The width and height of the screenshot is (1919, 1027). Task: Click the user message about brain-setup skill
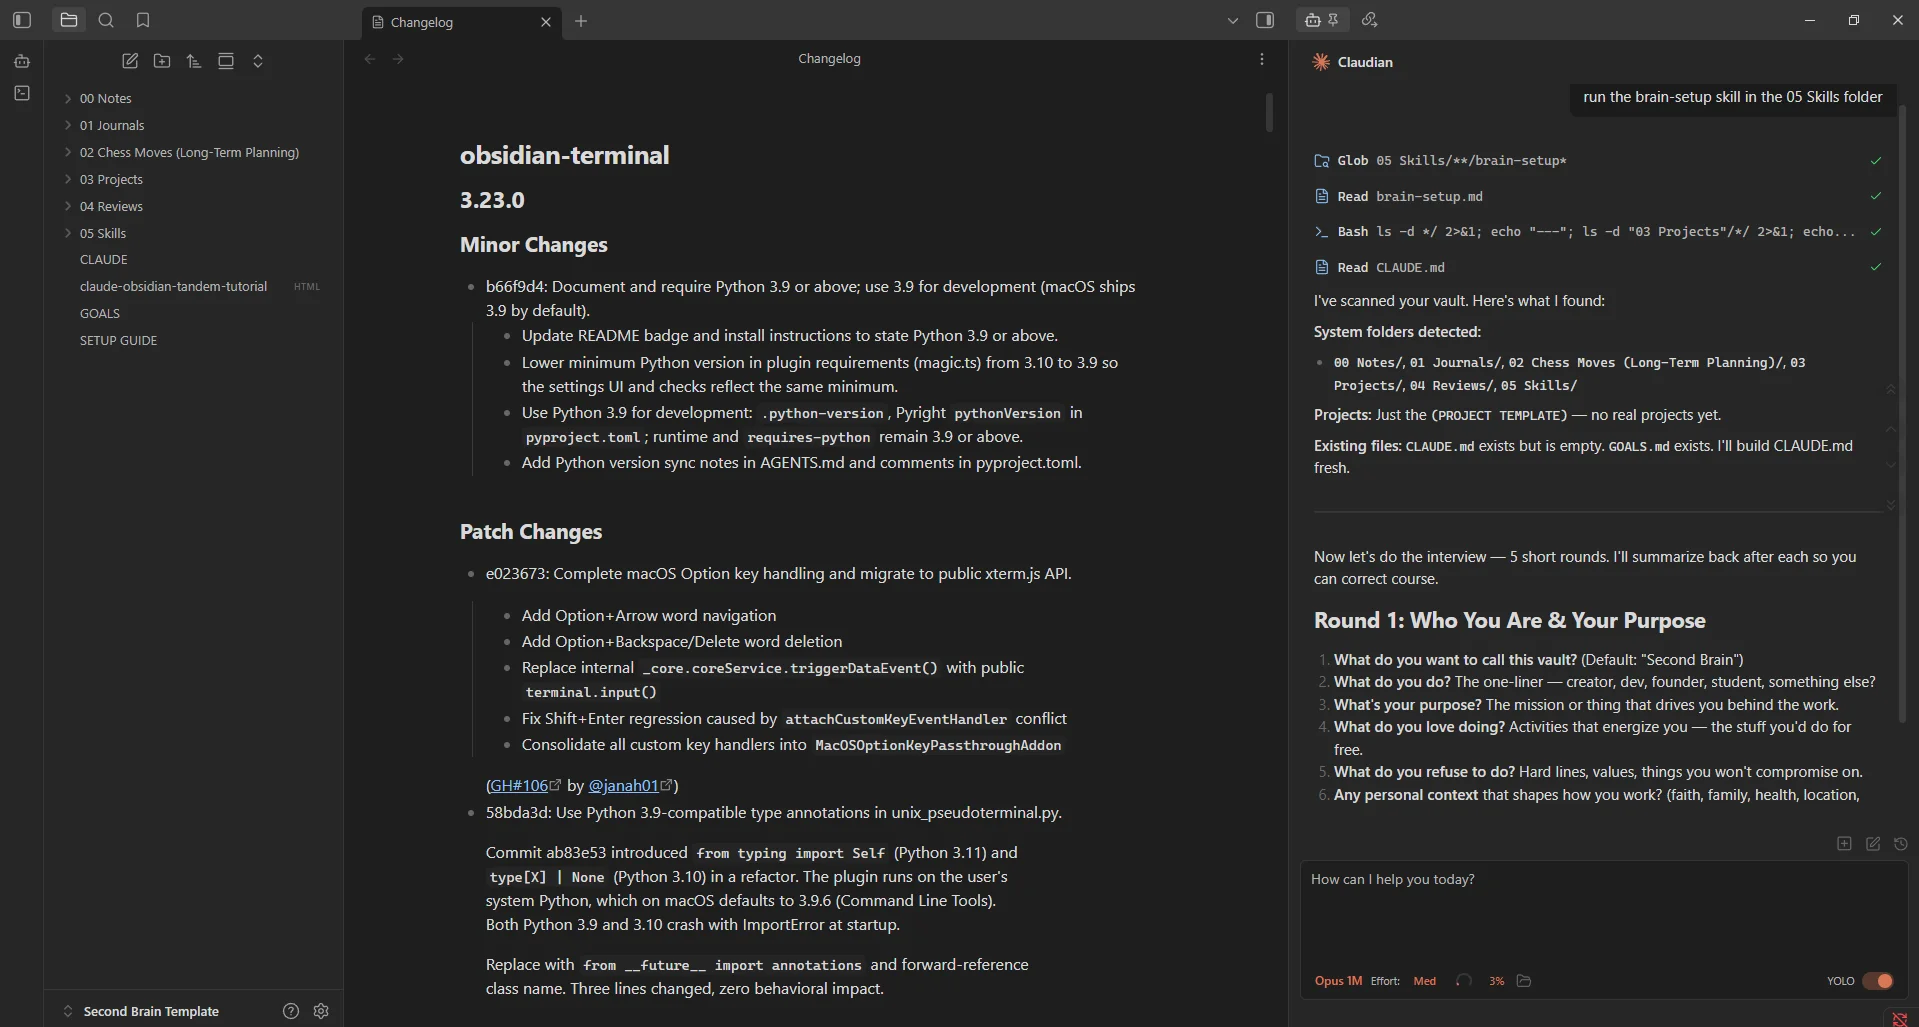click(1732, 97)
